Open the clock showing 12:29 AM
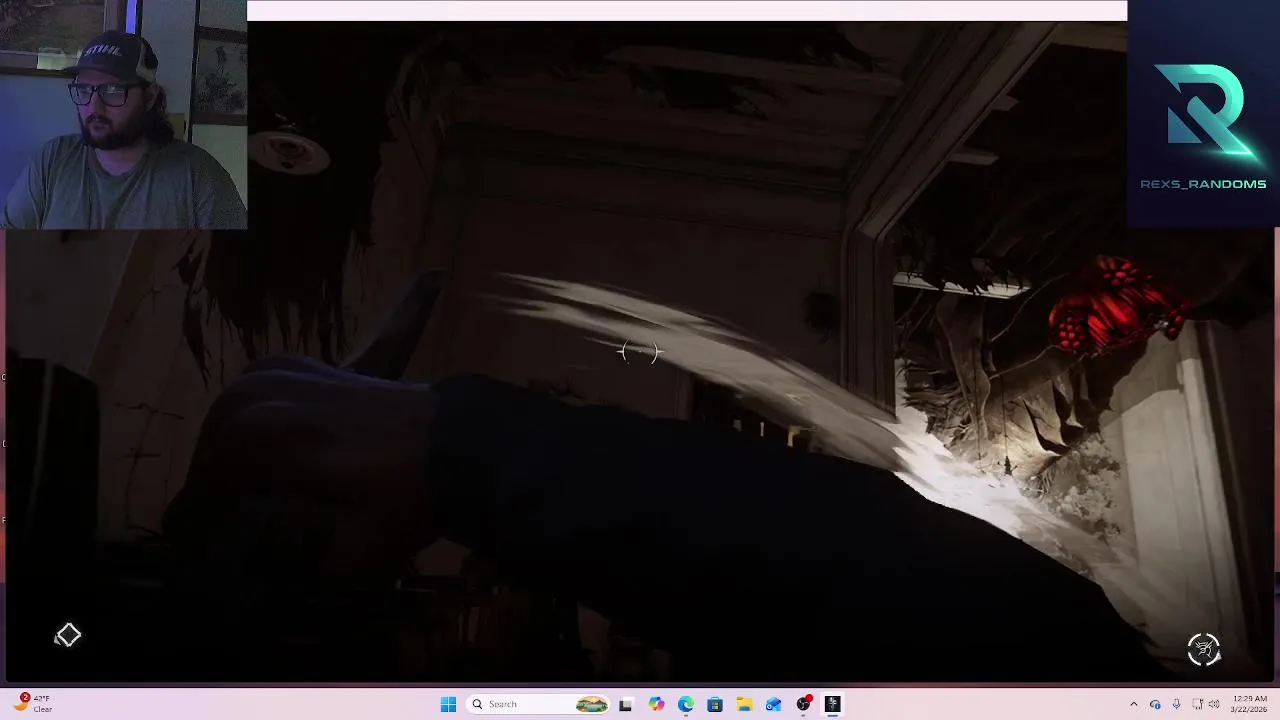 point(1249,704)
